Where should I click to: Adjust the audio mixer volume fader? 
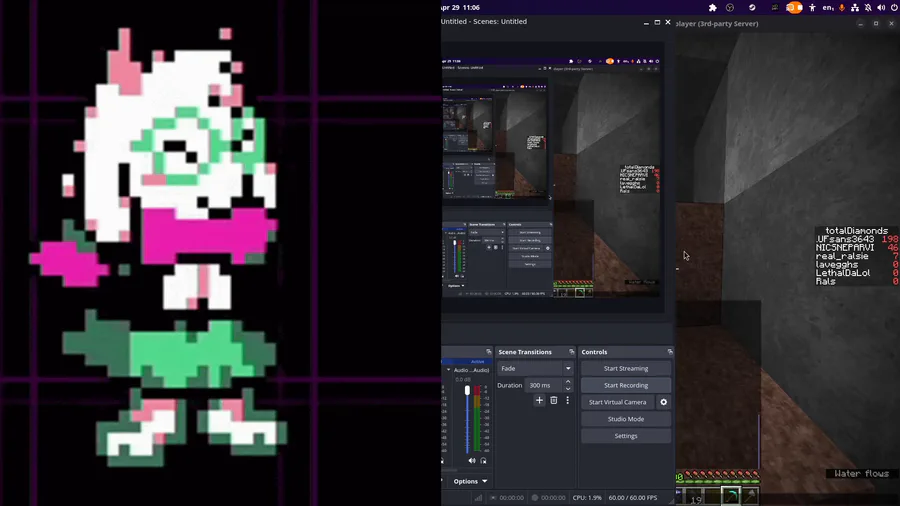tap(467, 391)
